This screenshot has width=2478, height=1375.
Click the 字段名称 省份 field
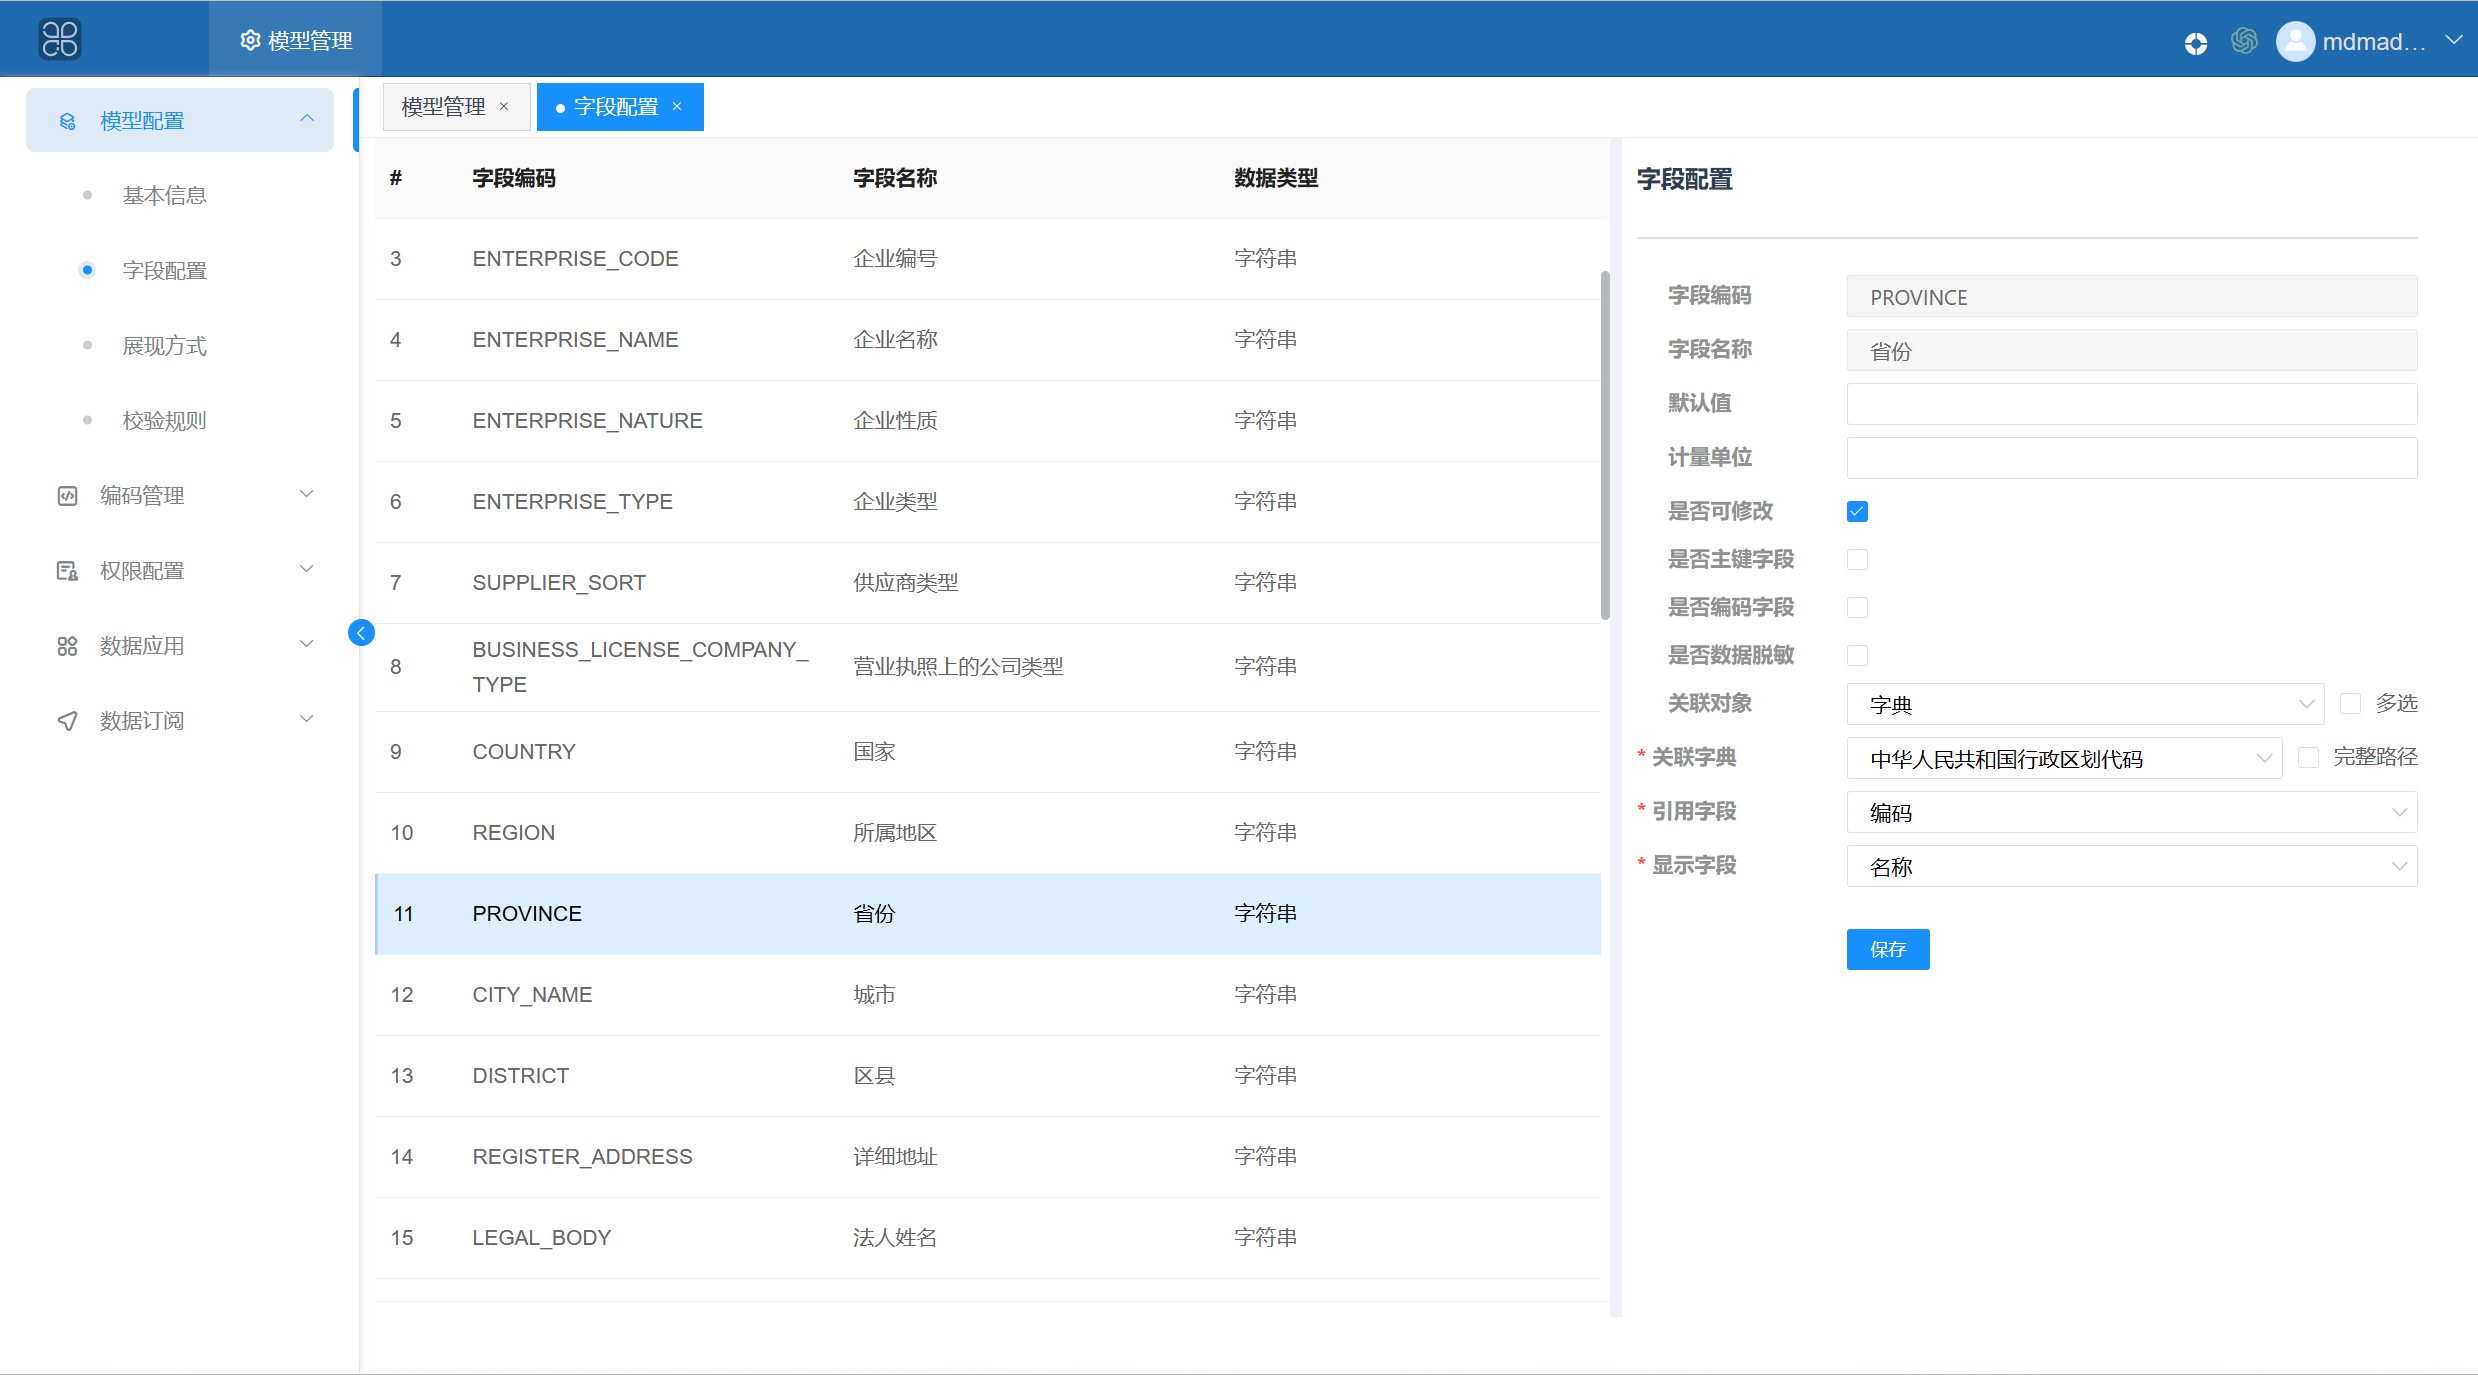[2132, 351]
